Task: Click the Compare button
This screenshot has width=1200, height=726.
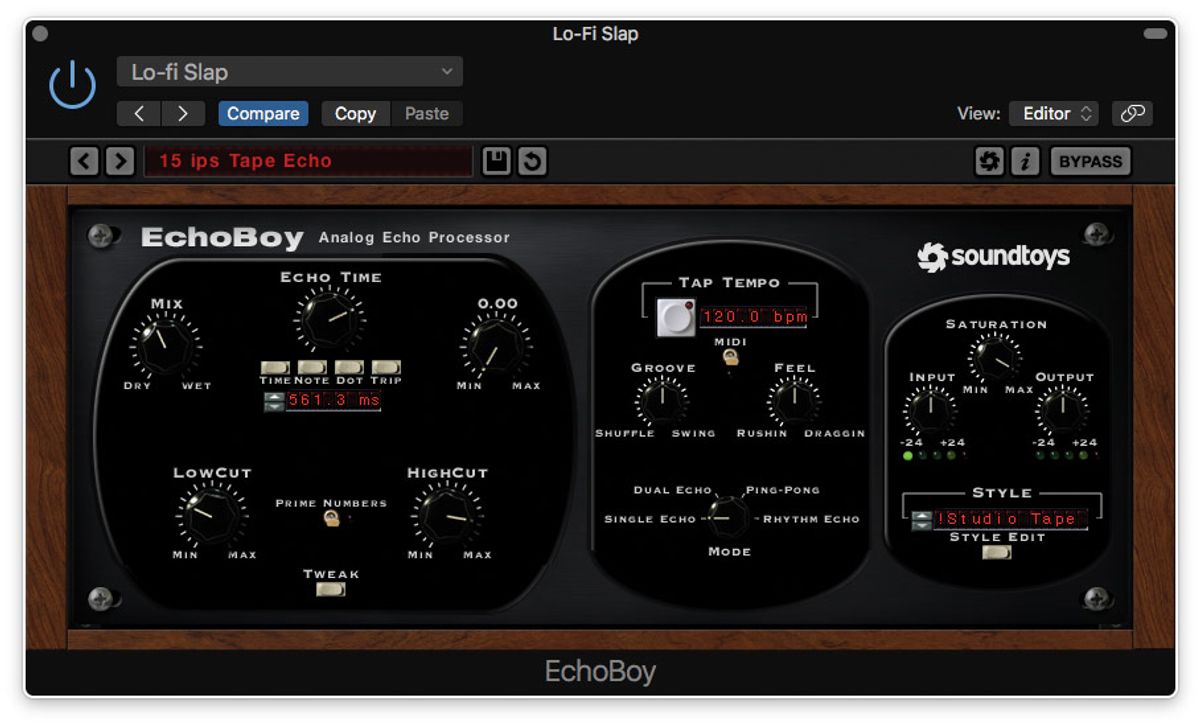Action: [x=263, y=114]
